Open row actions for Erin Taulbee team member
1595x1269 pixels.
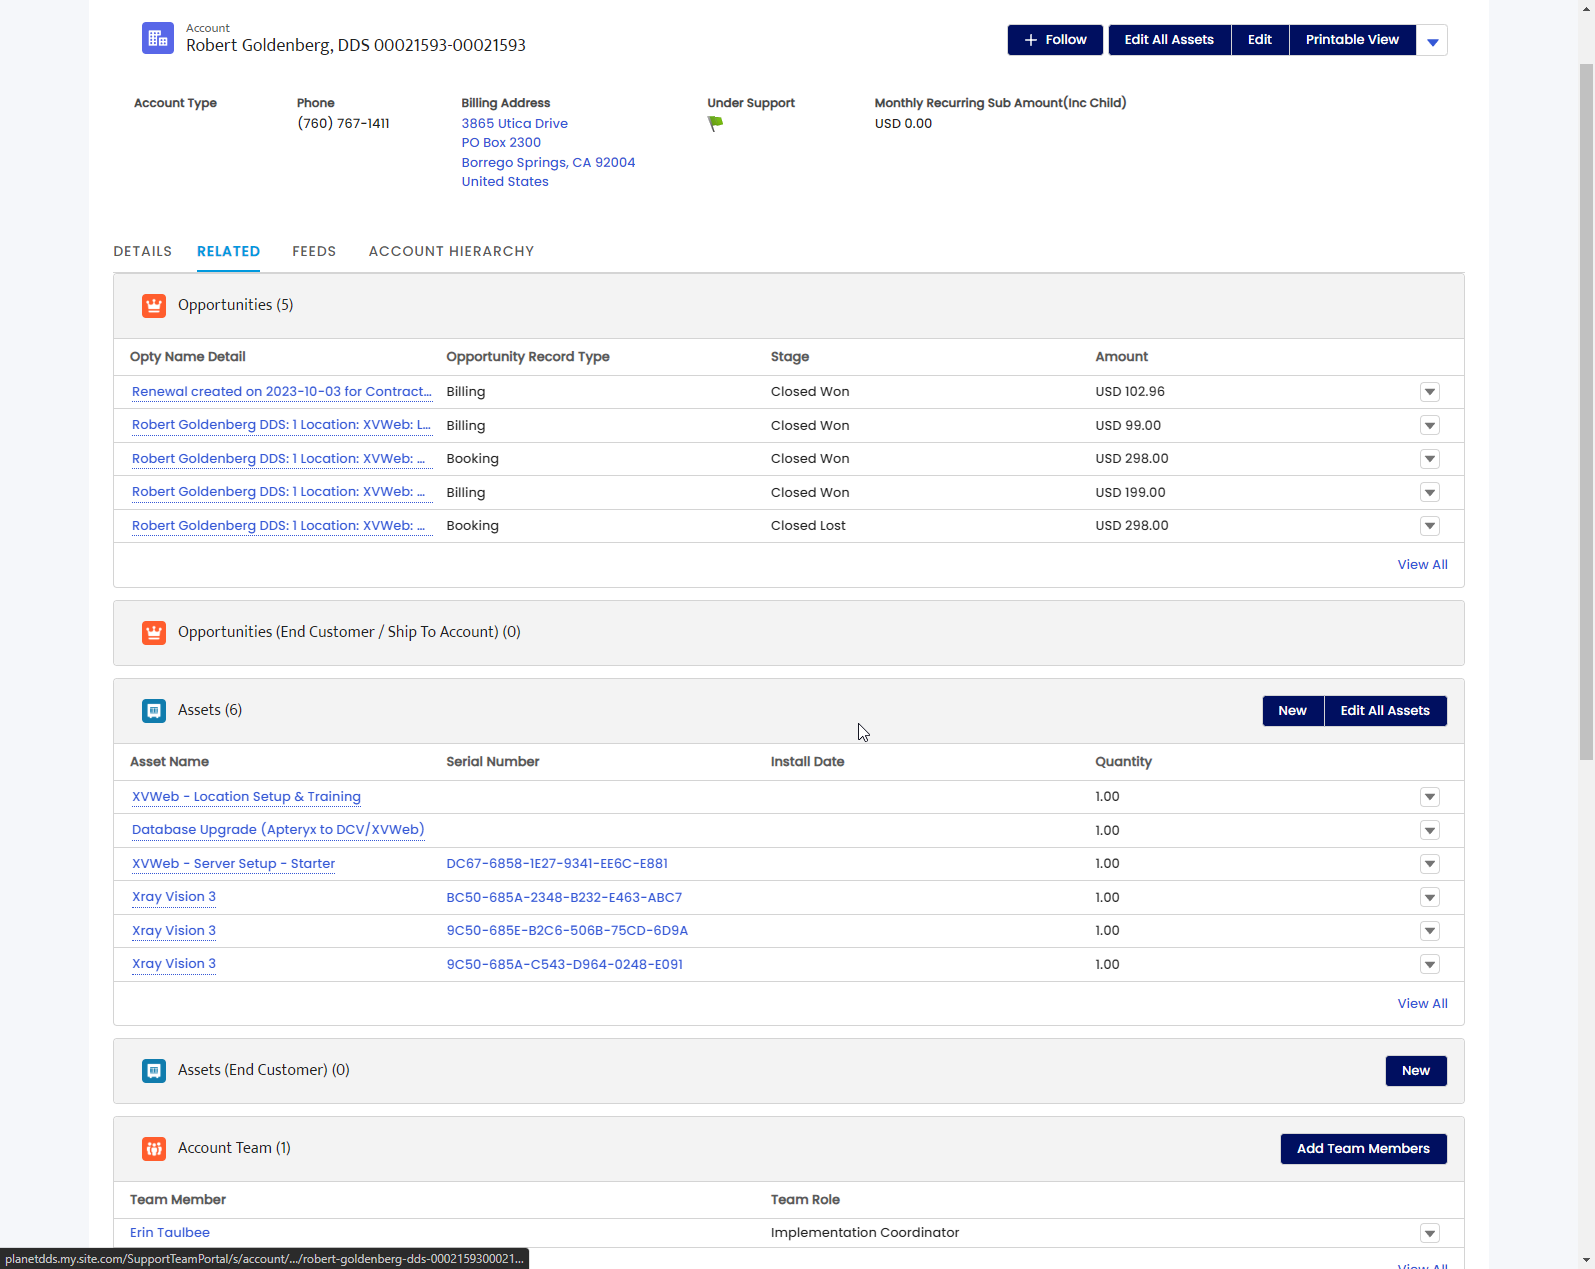[x=1430, y=1234]
